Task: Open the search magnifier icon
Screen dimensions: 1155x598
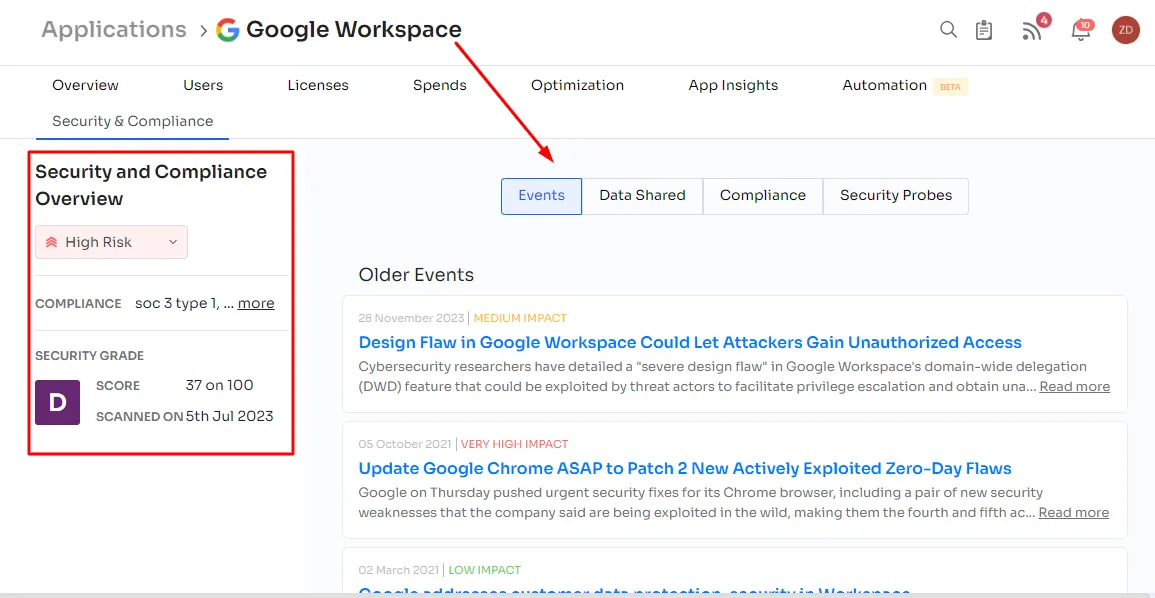Action: click(948, 29)
